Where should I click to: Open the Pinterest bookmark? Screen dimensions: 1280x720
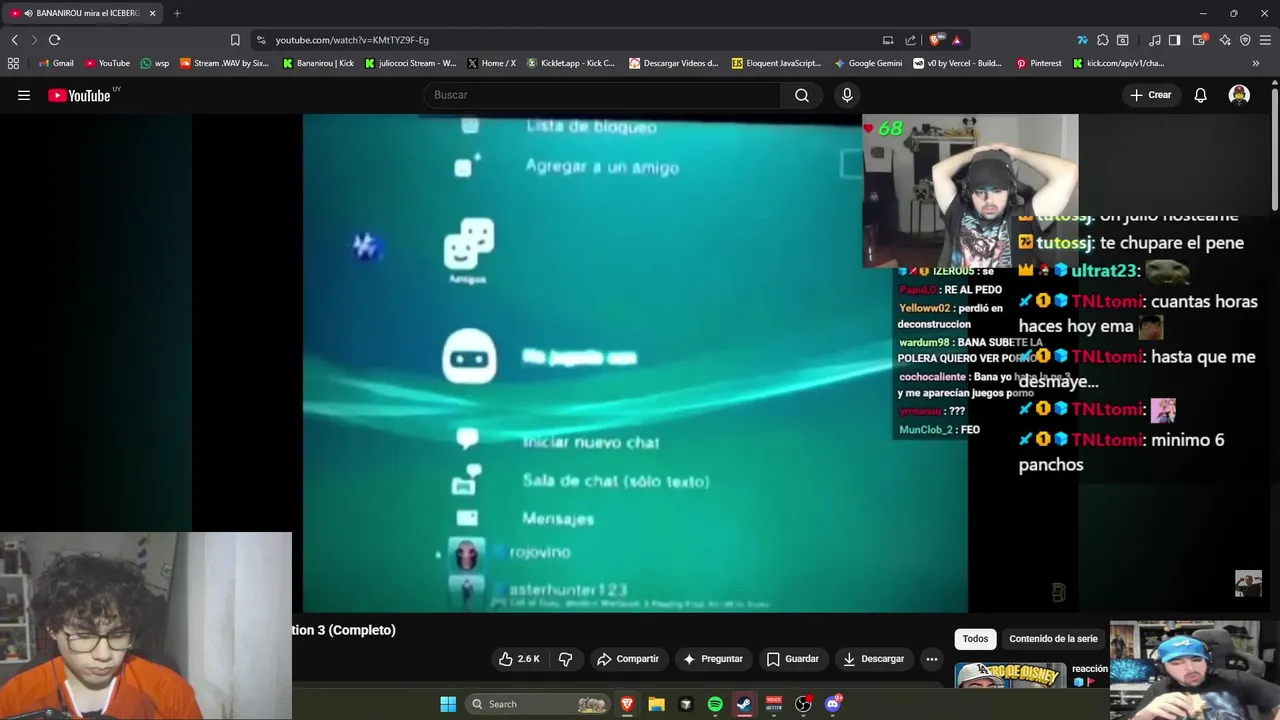click(1039, 63)
